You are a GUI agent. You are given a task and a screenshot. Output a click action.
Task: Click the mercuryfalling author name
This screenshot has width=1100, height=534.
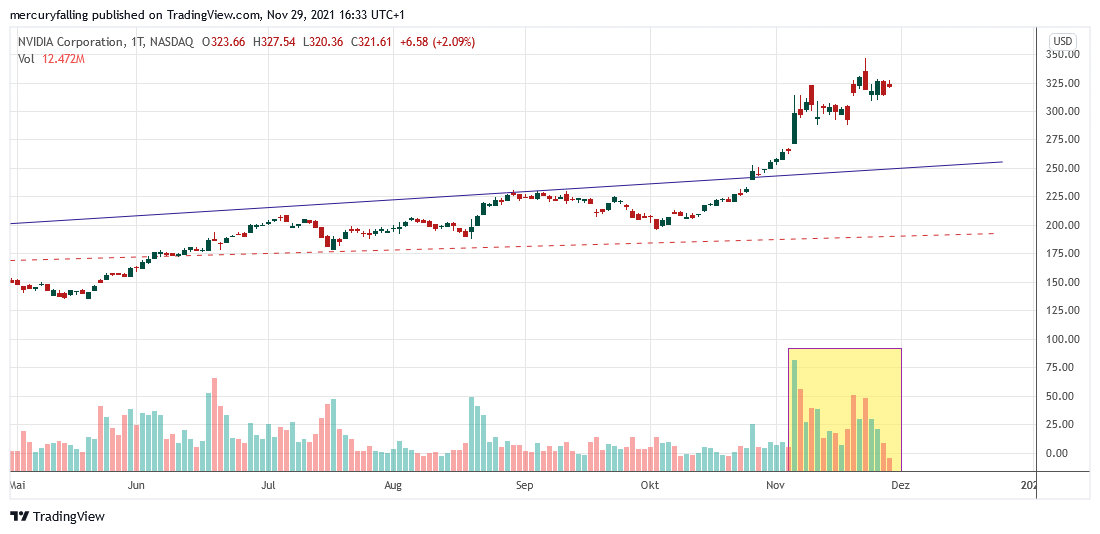[x=50, y=15]
